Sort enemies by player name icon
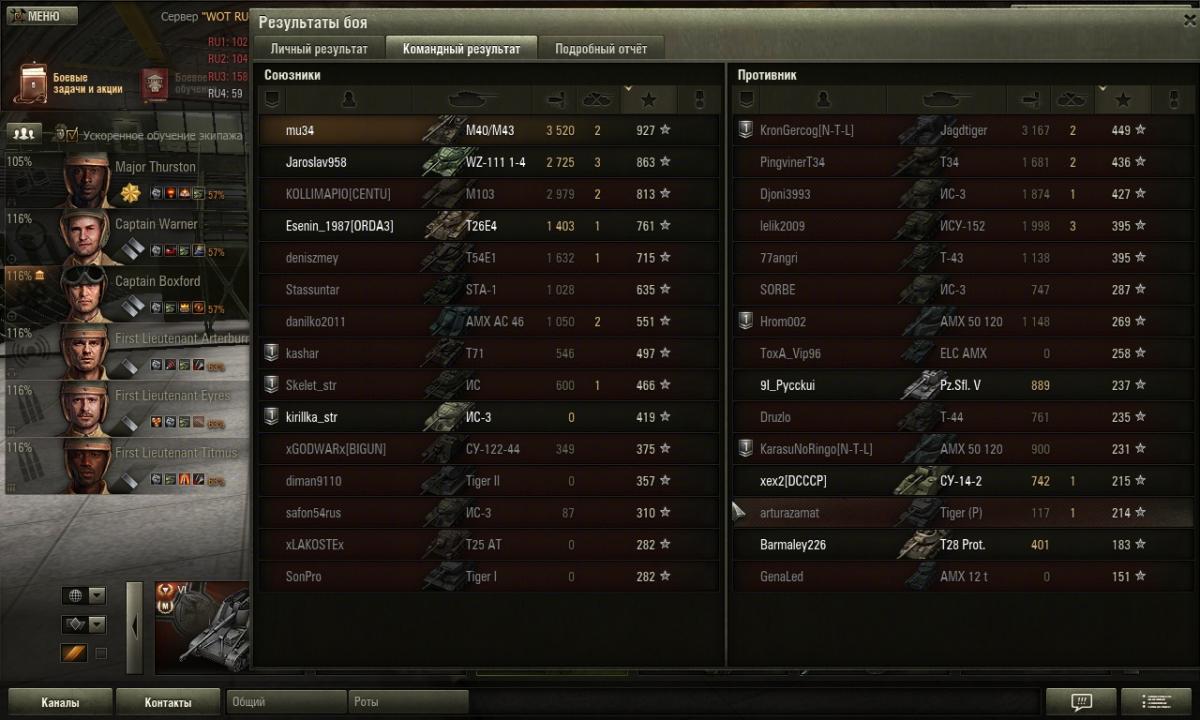This screenshot has width=1200, height=720. (x=822, y=99)
